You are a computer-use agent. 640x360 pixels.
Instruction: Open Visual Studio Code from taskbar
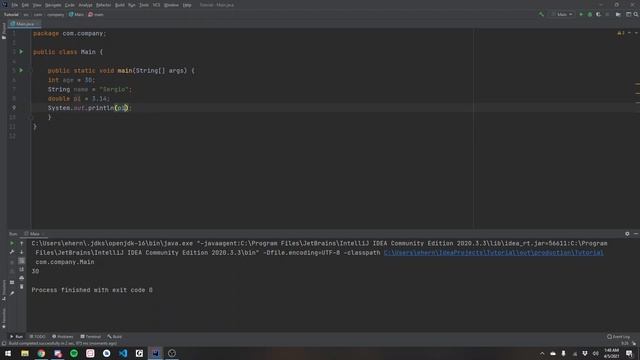(x=123, y=353)
